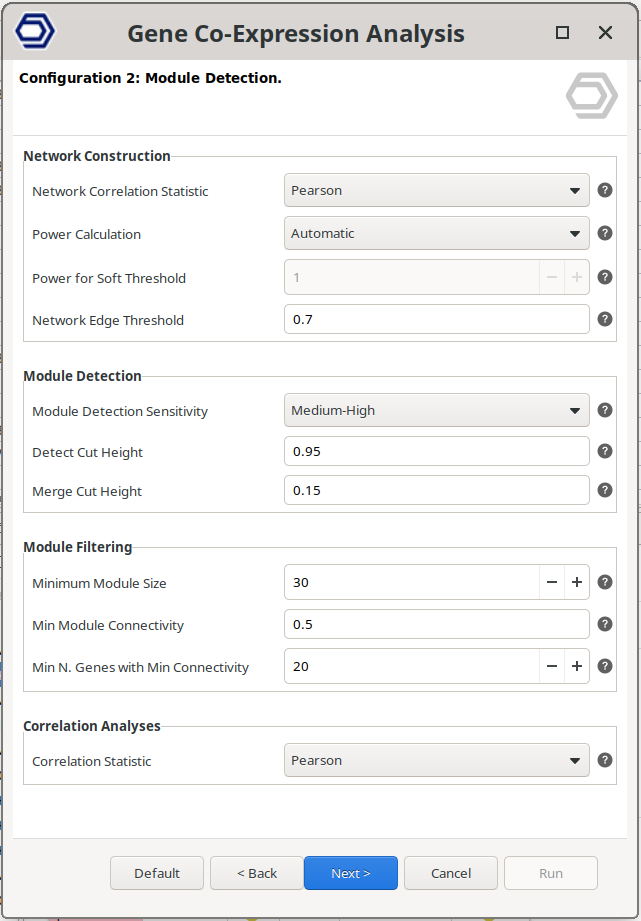
Task: Open help for Merge Cut Height
Action: point(605,490)
